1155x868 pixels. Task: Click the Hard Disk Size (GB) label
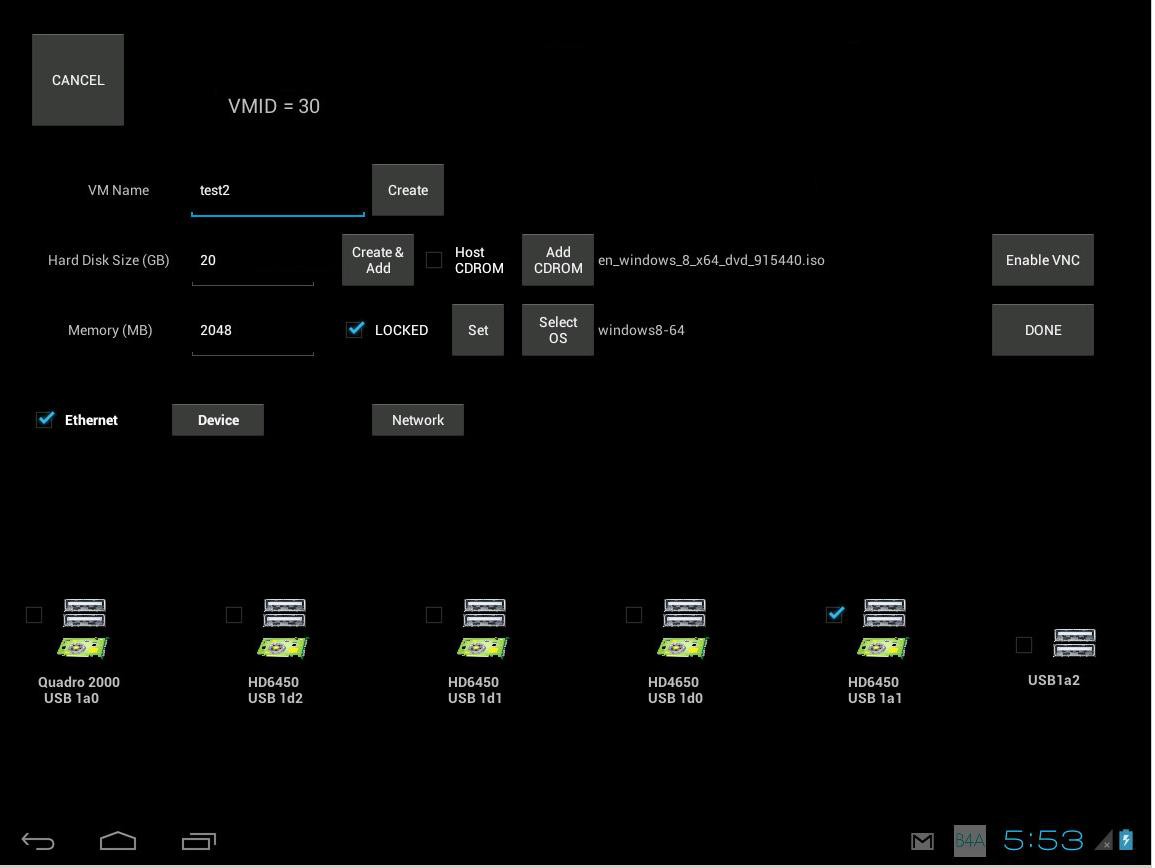pos(109,260)
